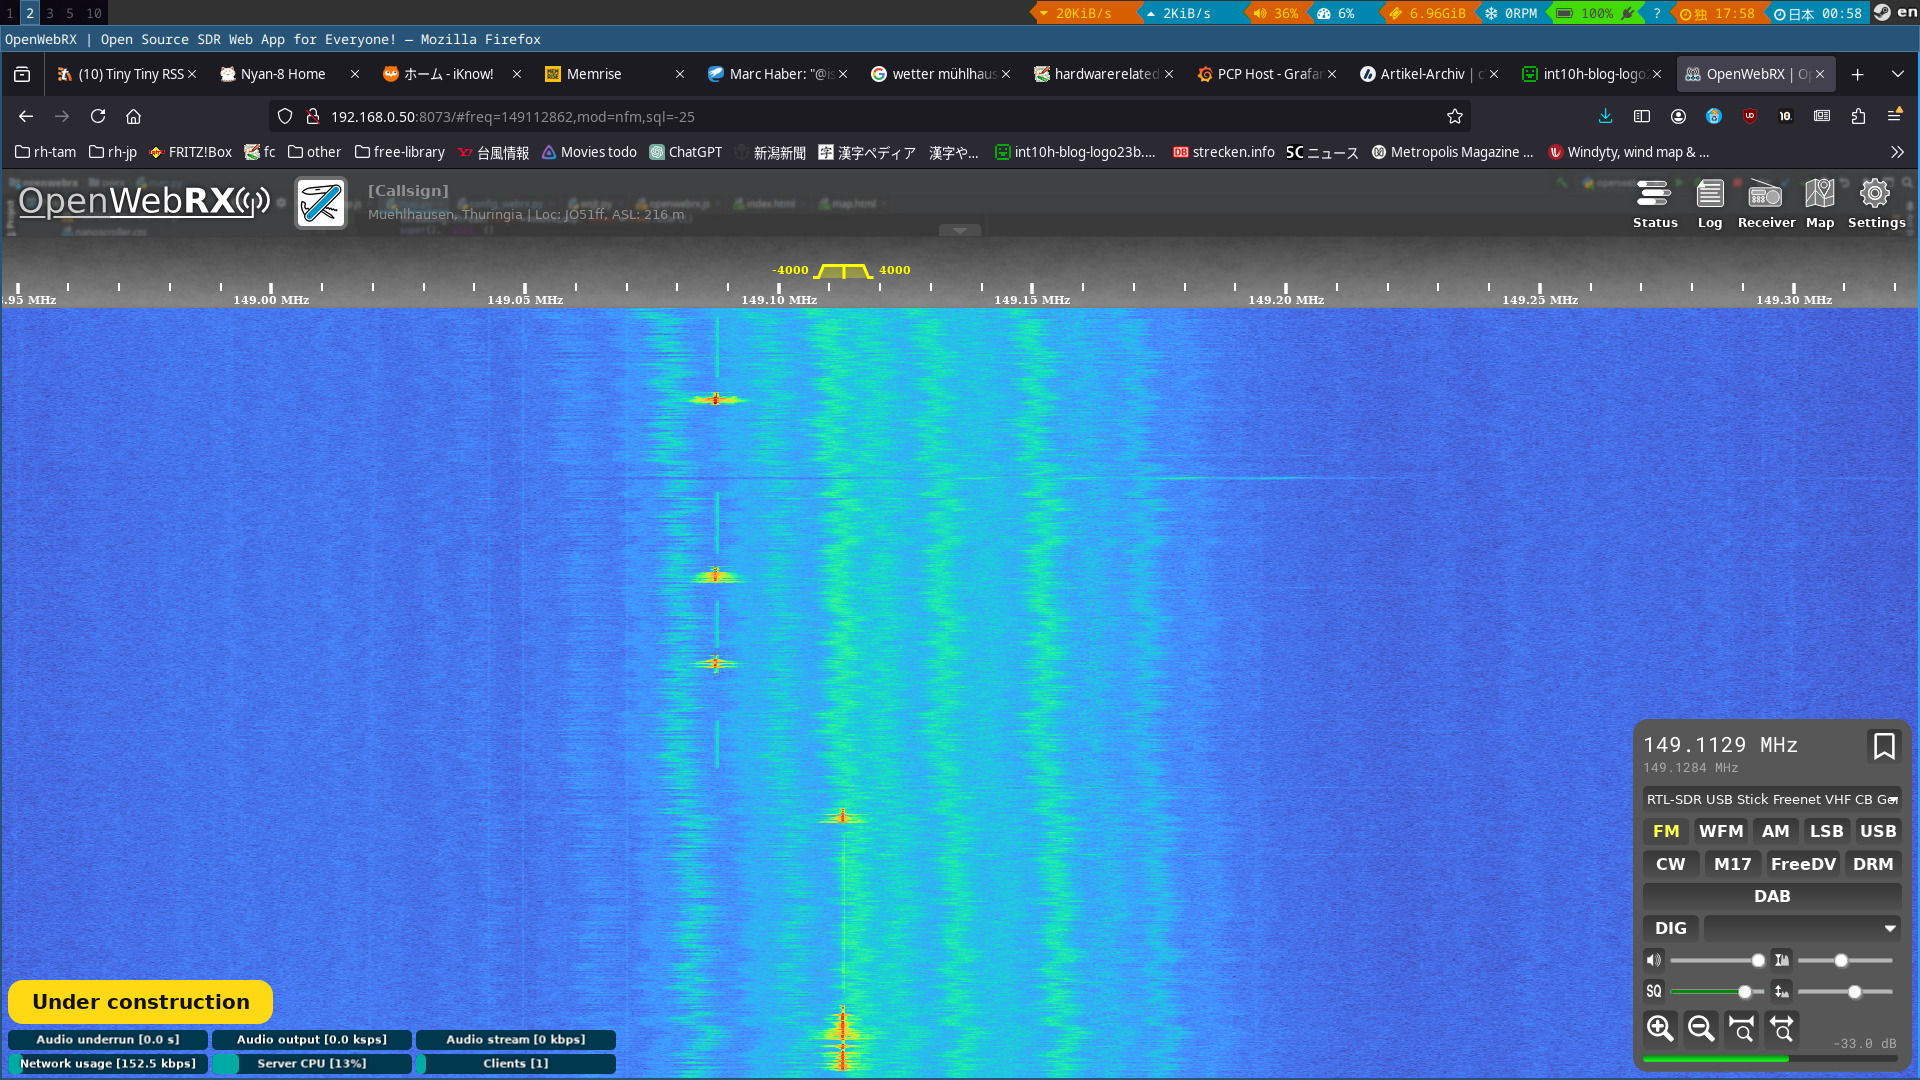
Task: Show more bookmarks with the double chevron
Action: (1897, 152)
